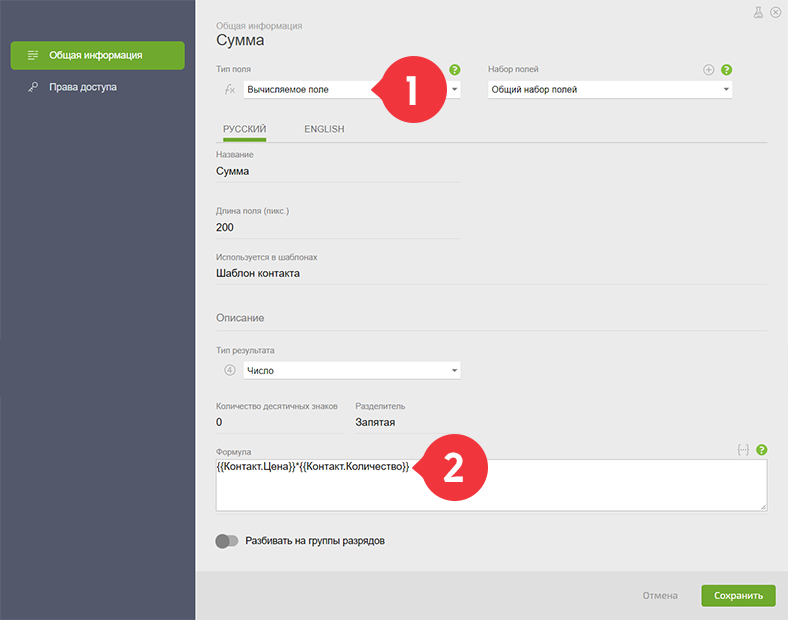
Task: Edit the Название field with Сумма
Action: click(338, 171)
